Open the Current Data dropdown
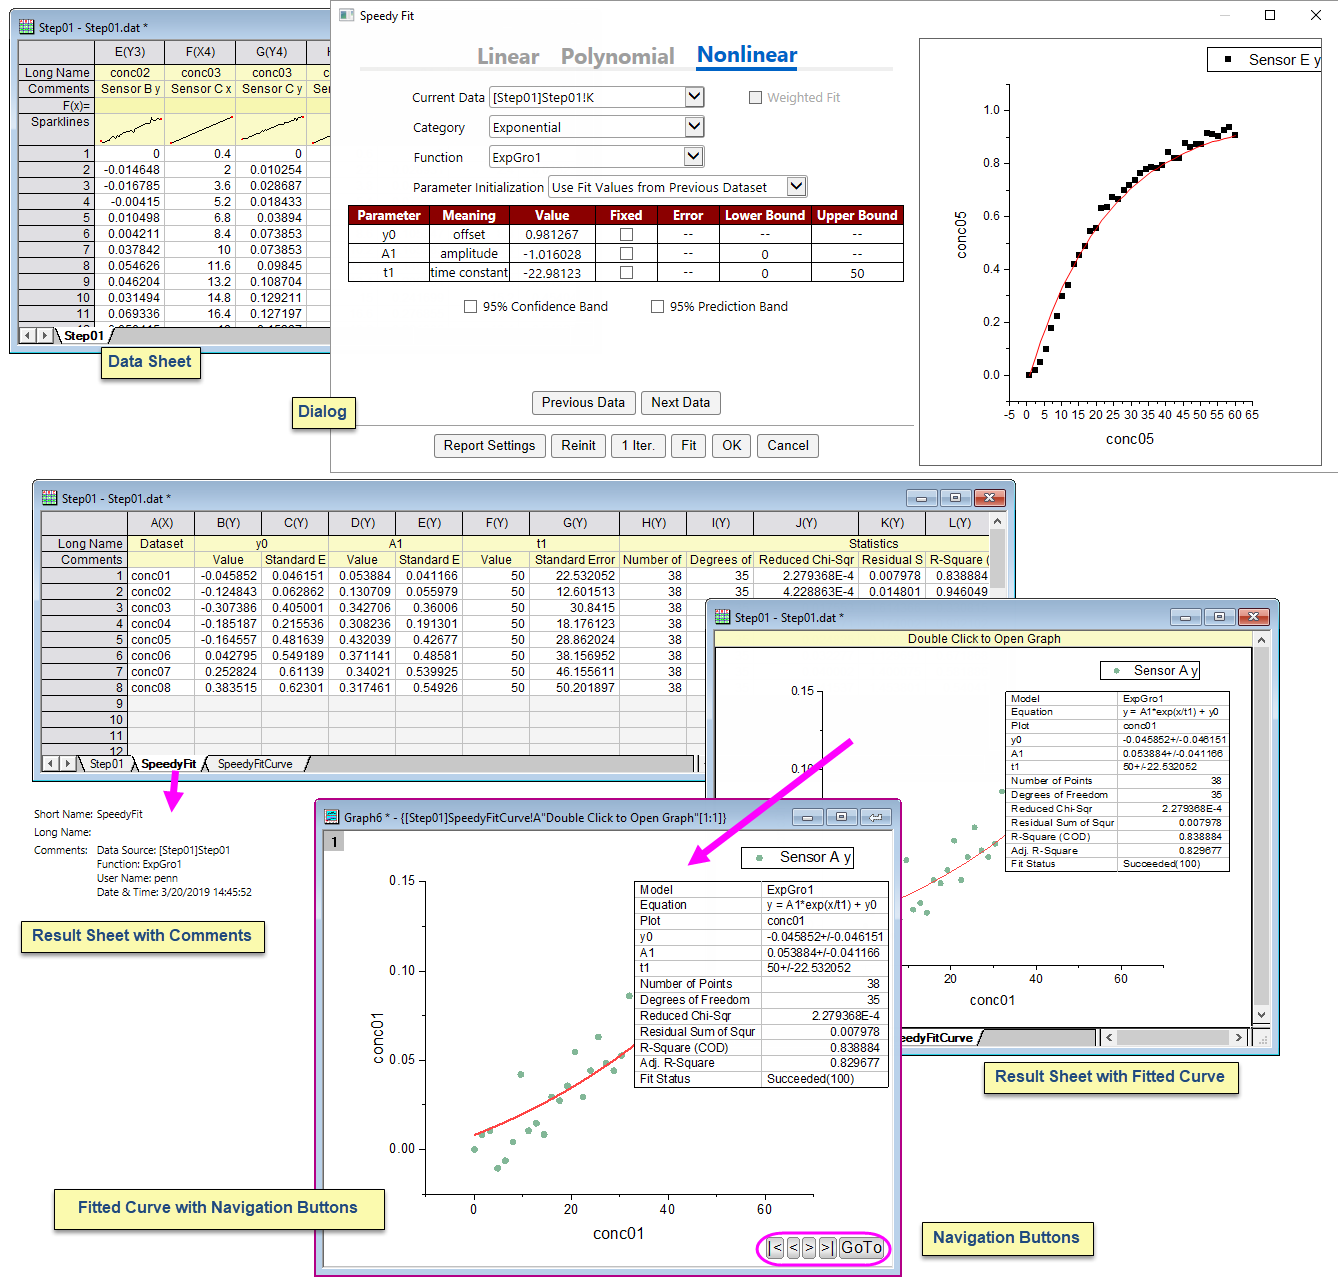This screenshot has height=1277, width=1338. pyautogui.click(x=694, y=97)
